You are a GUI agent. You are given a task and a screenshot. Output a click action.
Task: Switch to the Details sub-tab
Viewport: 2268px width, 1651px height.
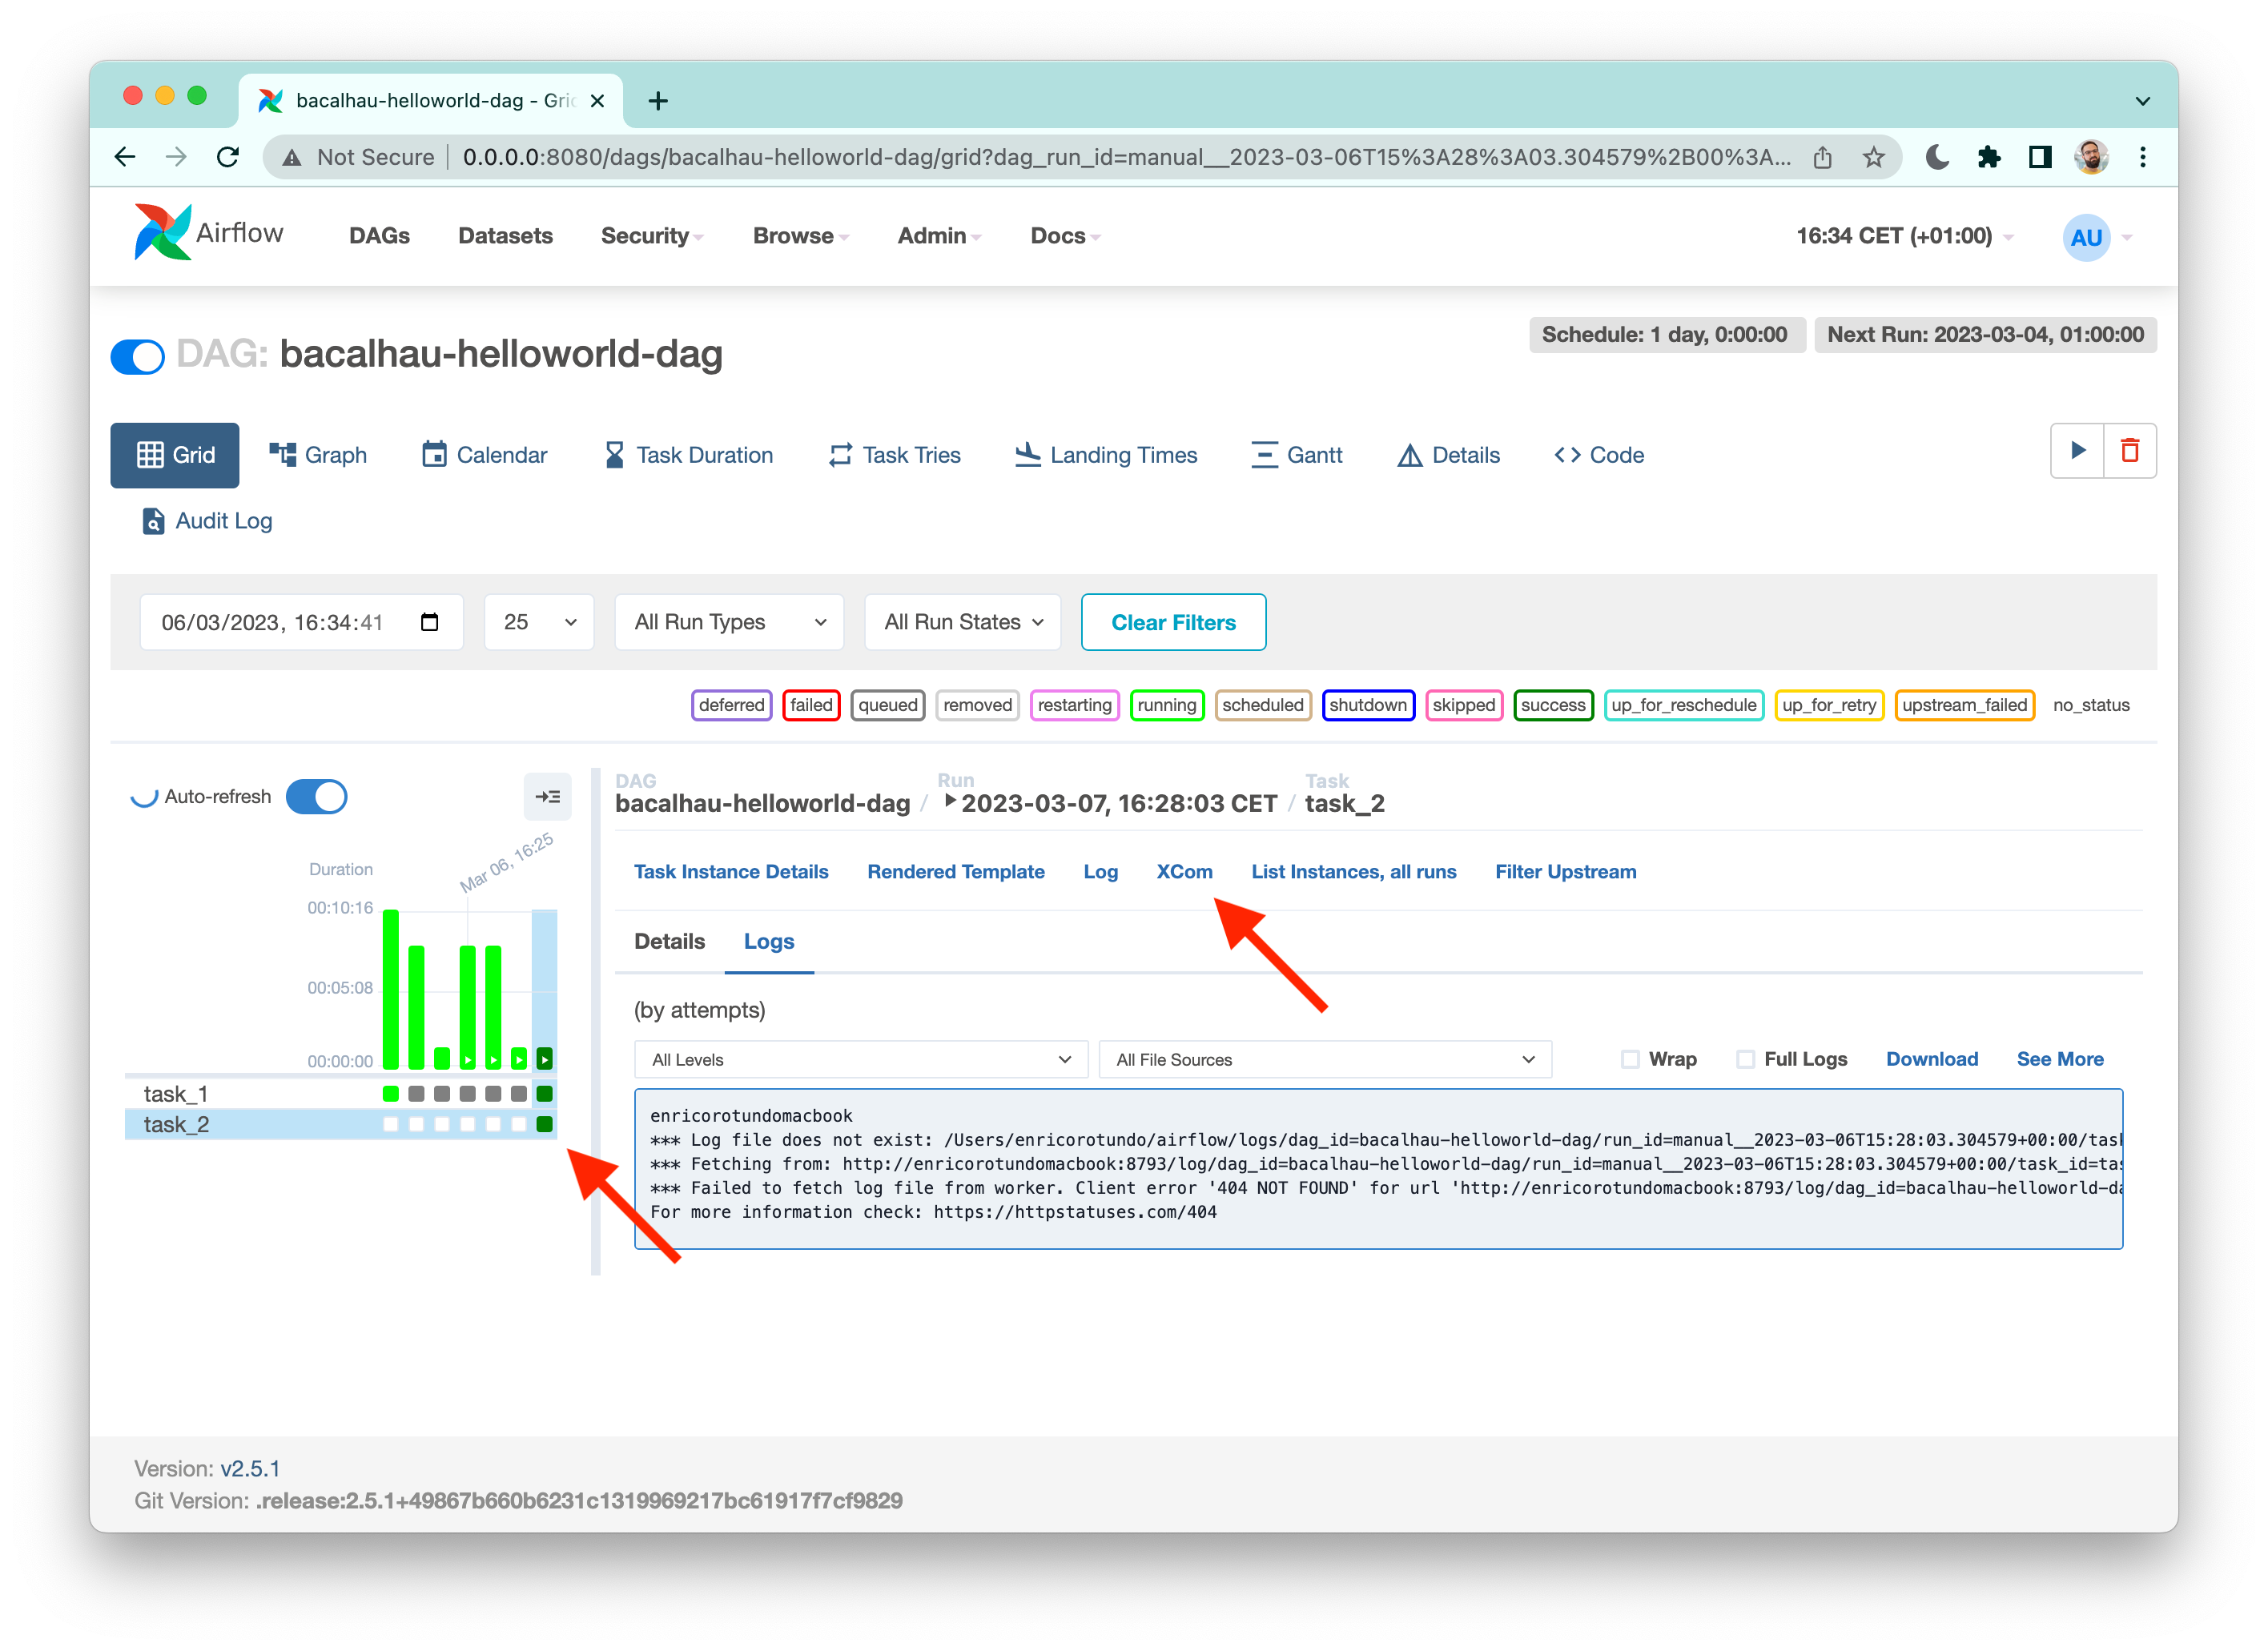[x=669, y=941]
